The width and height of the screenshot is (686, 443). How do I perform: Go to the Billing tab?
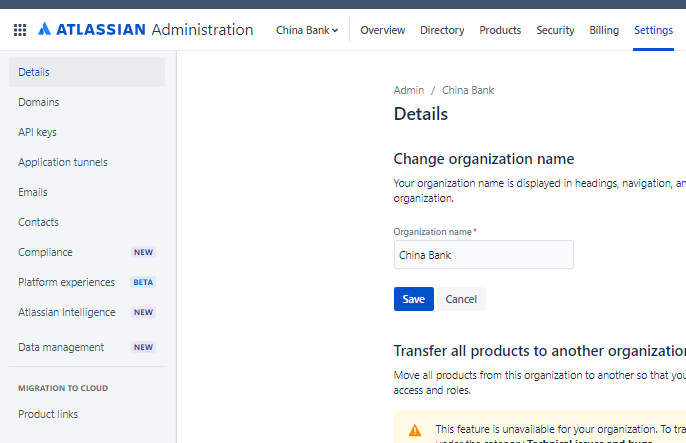604,30
